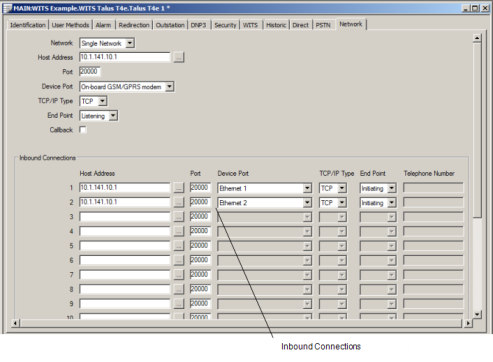Click Host Address field in inbound row 8
The width and height of the screenshot is (493, 362).
[x=125, y=289]
